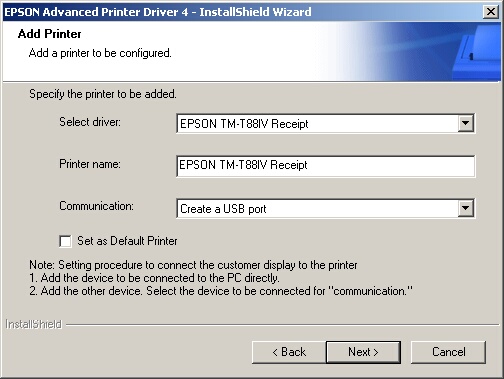This screenshot has height=379, width=504.
Task: Click the Communication label
Action: pyautogui.click(x=96, y=206)
